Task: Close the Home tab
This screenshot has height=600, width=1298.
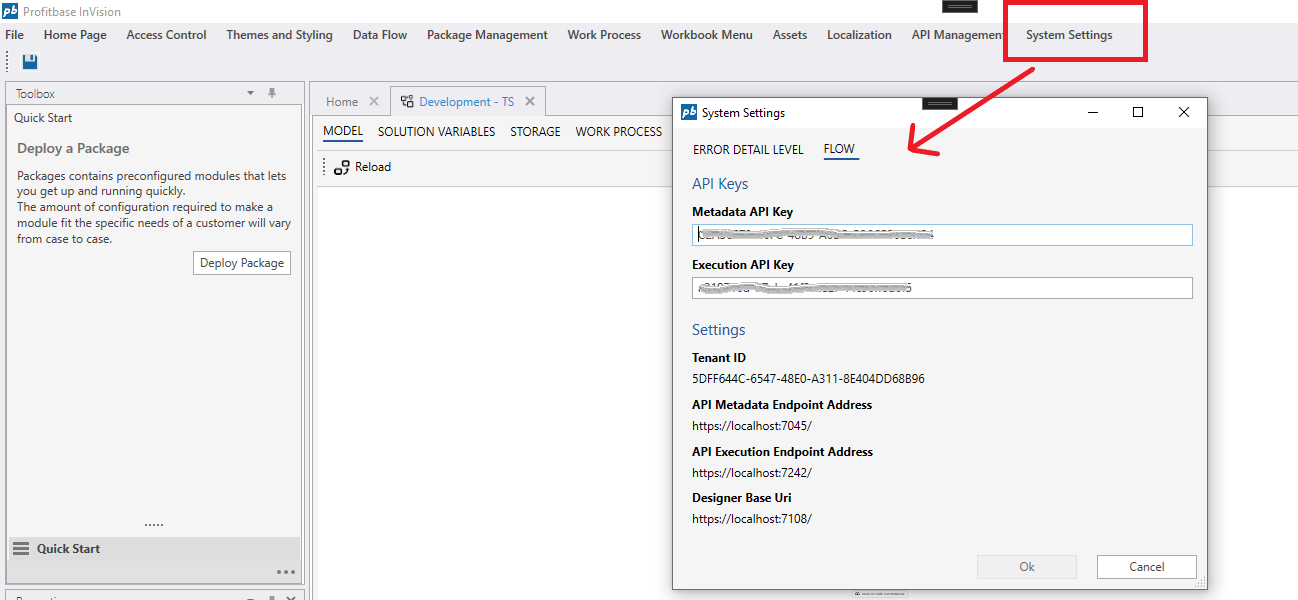Action: (374, 101)
